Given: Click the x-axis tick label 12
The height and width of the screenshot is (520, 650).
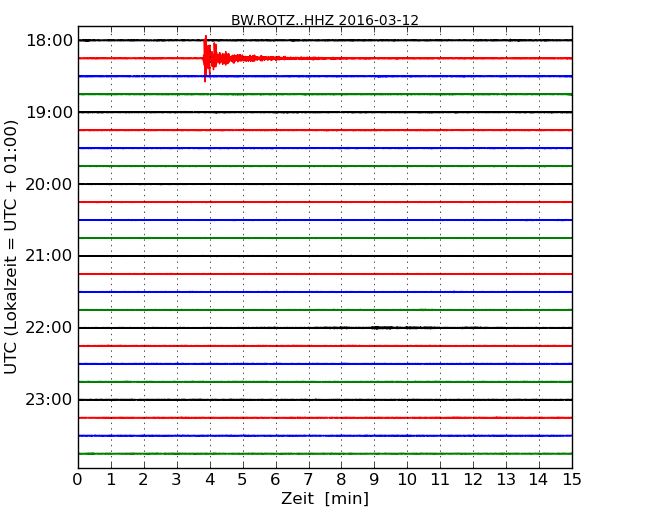Looking at the screenshot, I should [x=473, y=479].
